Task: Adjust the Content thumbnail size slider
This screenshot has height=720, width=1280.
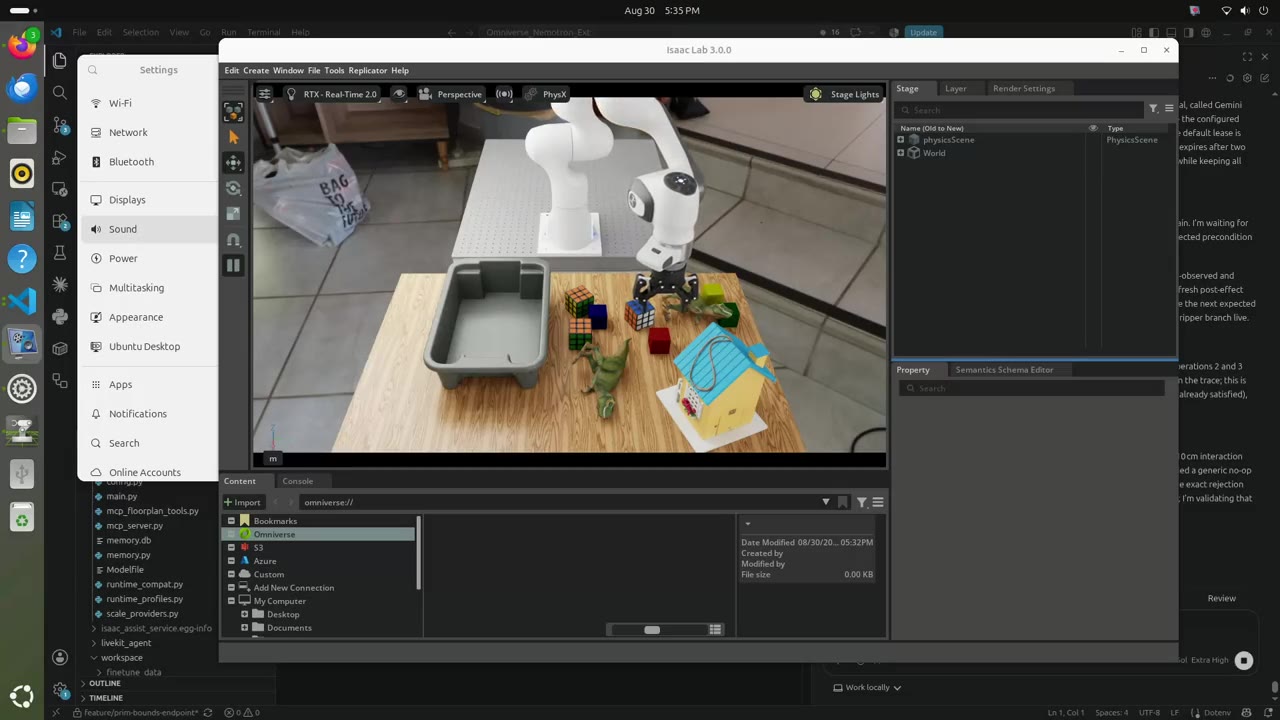Action: (x=652, y=630)
